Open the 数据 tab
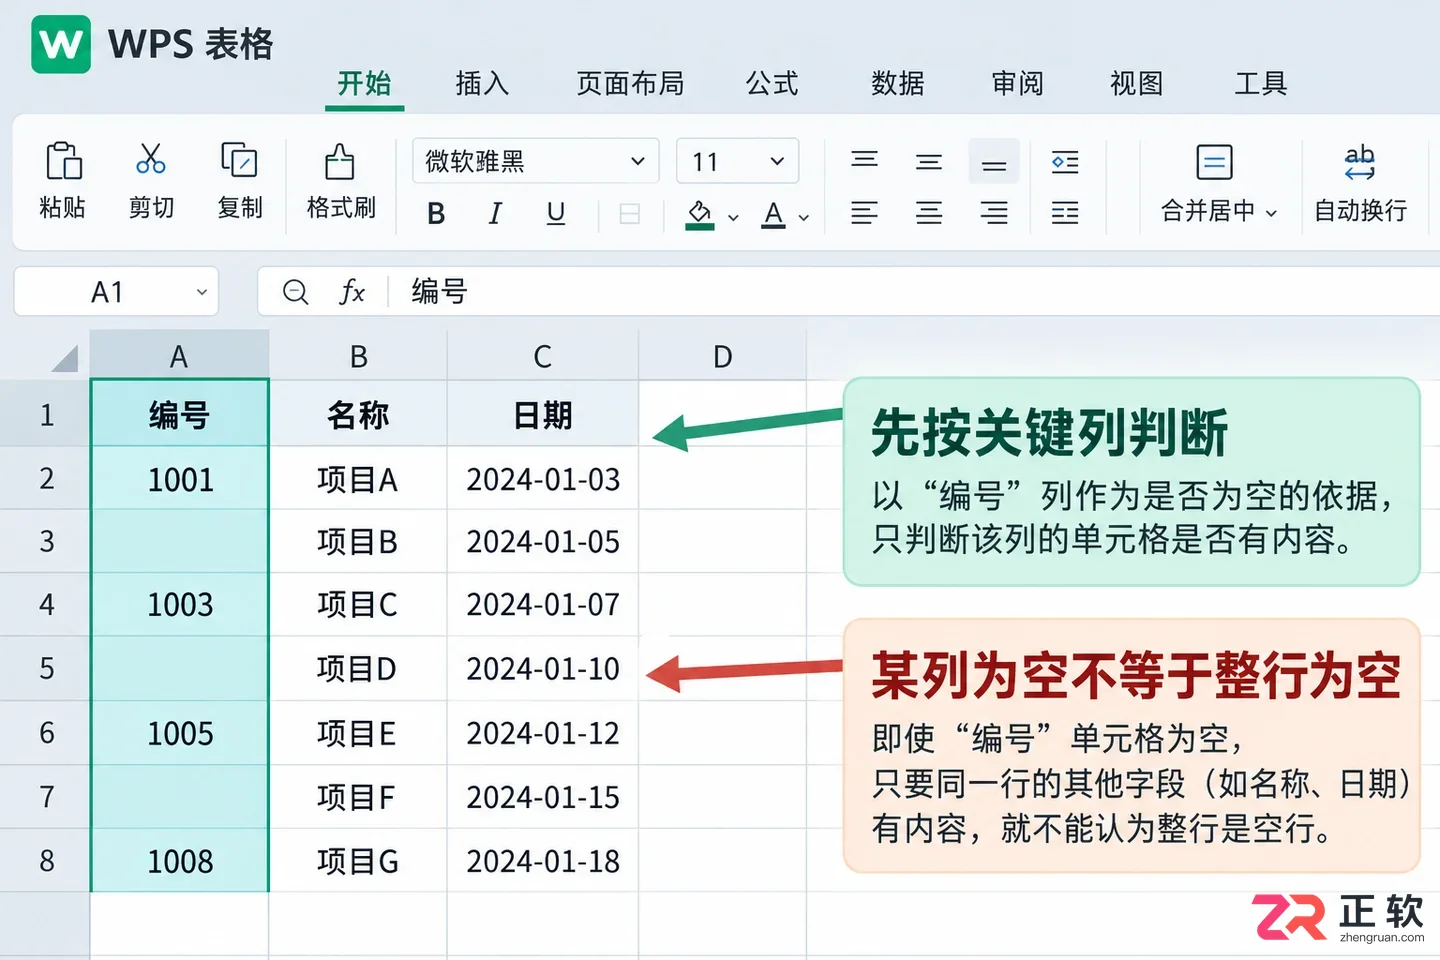1440x960 pixels. tap(897, 83)
